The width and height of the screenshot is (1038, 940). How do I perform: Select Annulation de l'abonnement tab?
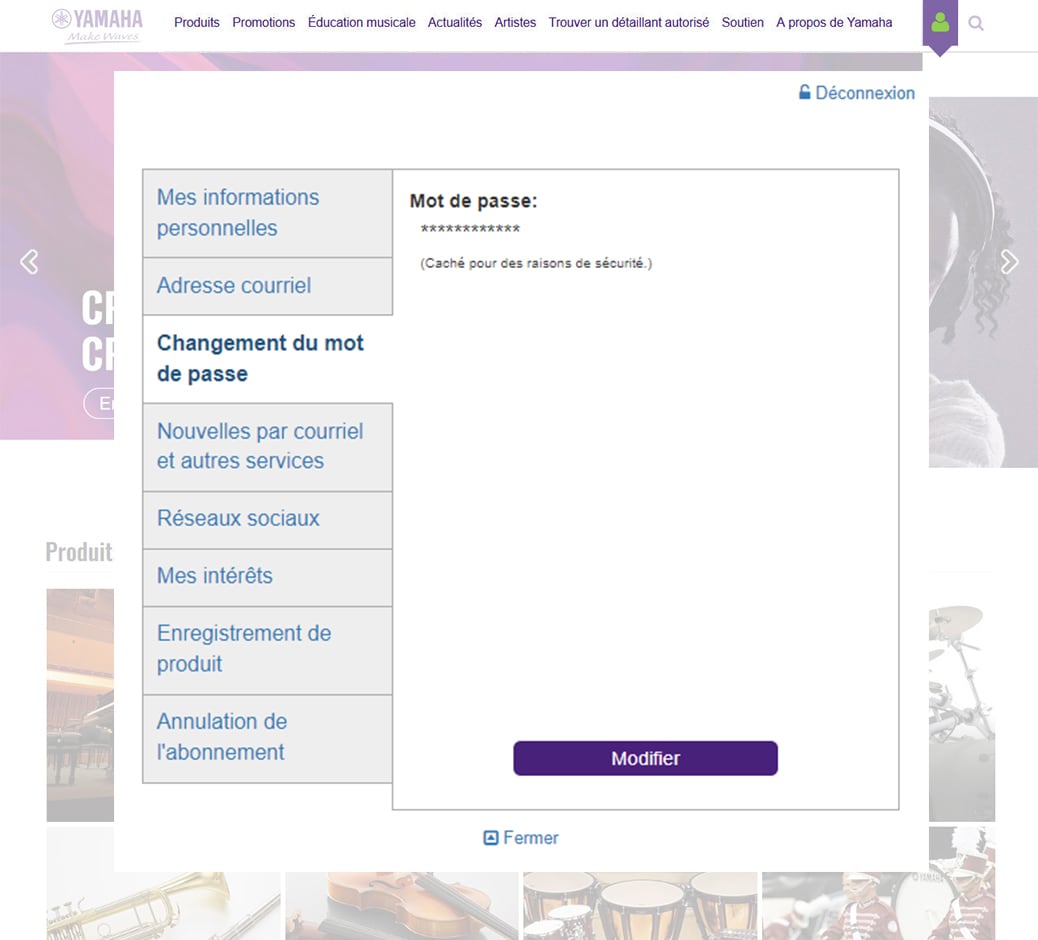coord(267,738)
